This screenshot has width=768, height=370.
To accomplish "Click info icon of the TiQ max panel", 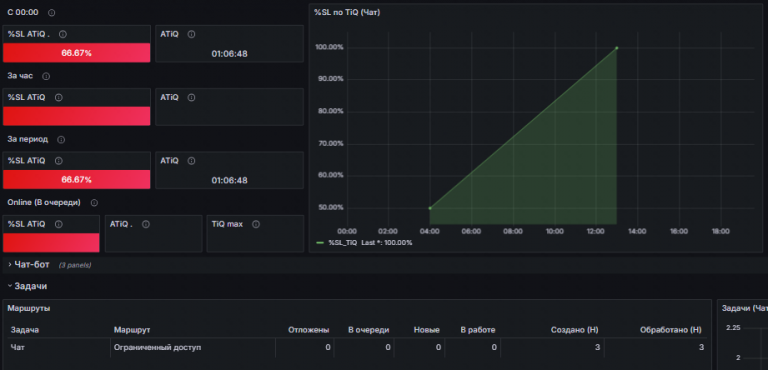I will (x=256, y=224).
